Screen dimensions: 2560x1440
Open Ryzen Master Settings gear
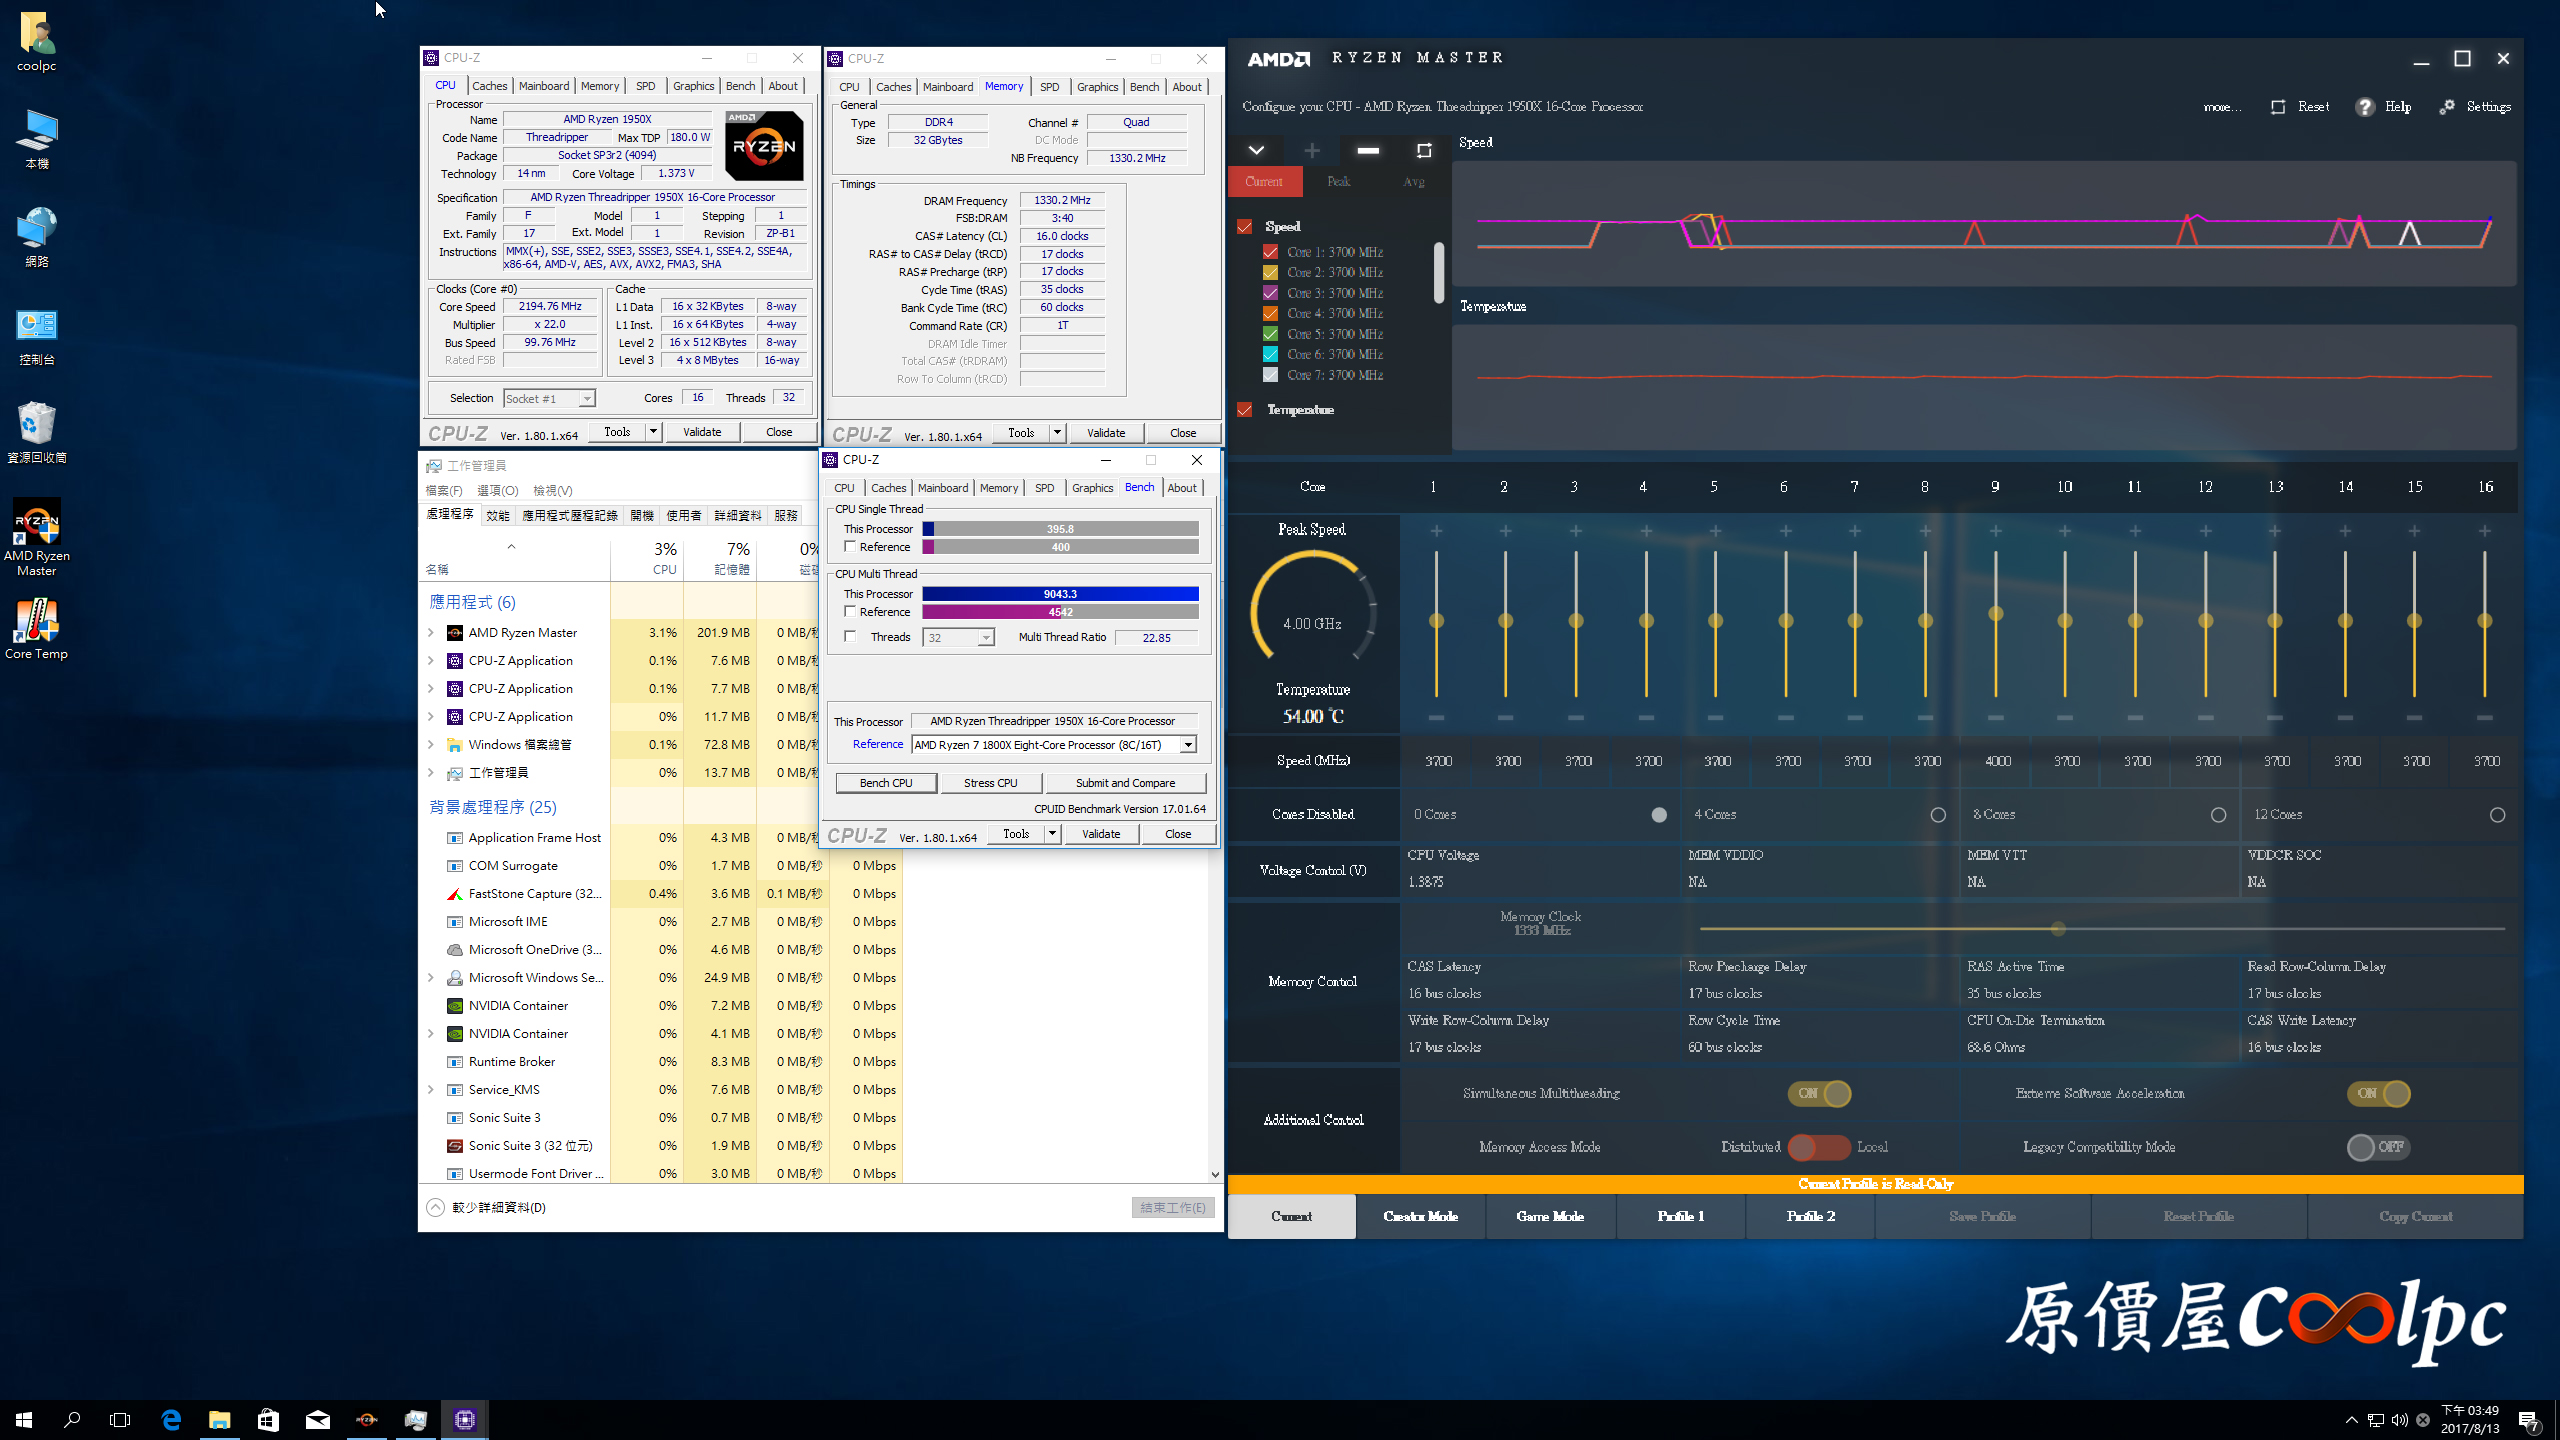(2447, 107)
